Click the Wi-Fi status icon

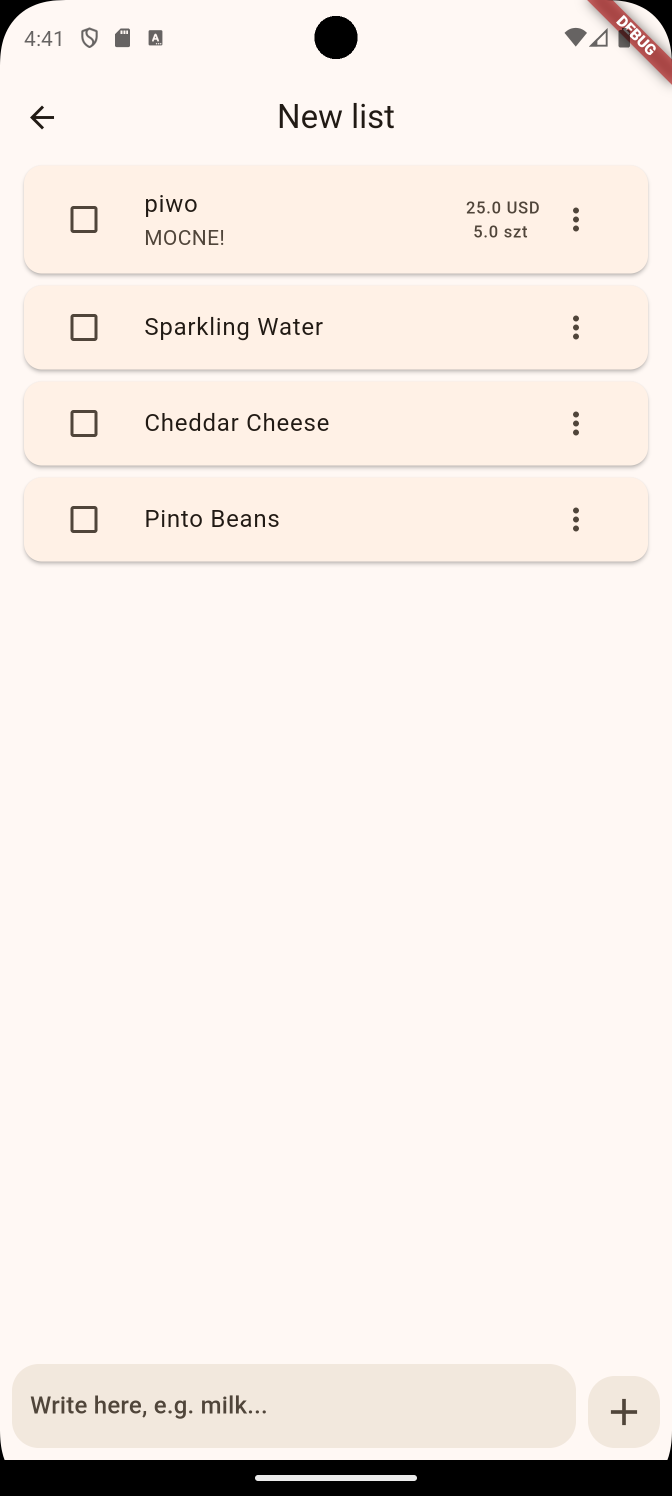click(574, 37)
